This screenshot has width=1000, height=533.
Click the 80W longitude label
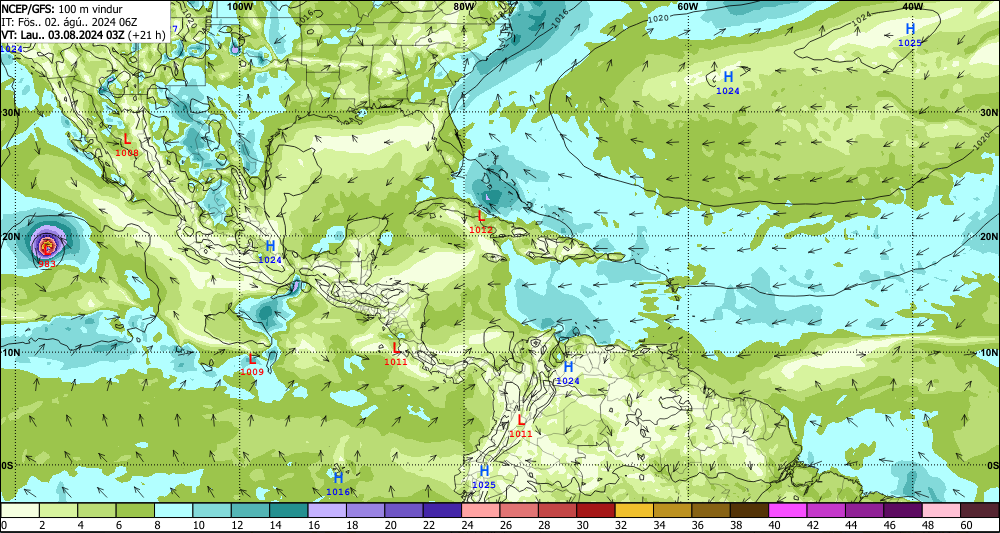click(464, 6)
